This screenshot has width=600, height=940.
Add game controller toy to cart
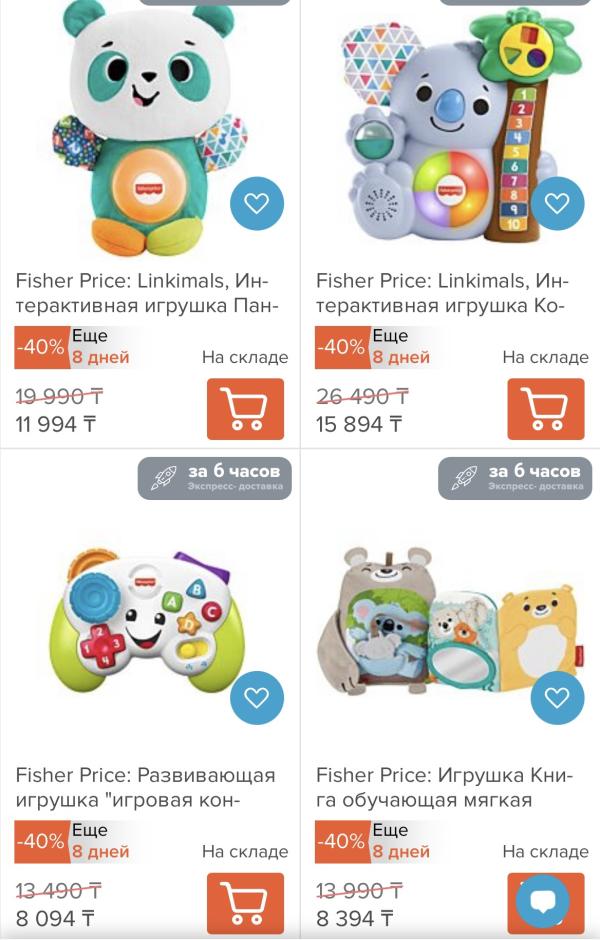tap(245, 902)
